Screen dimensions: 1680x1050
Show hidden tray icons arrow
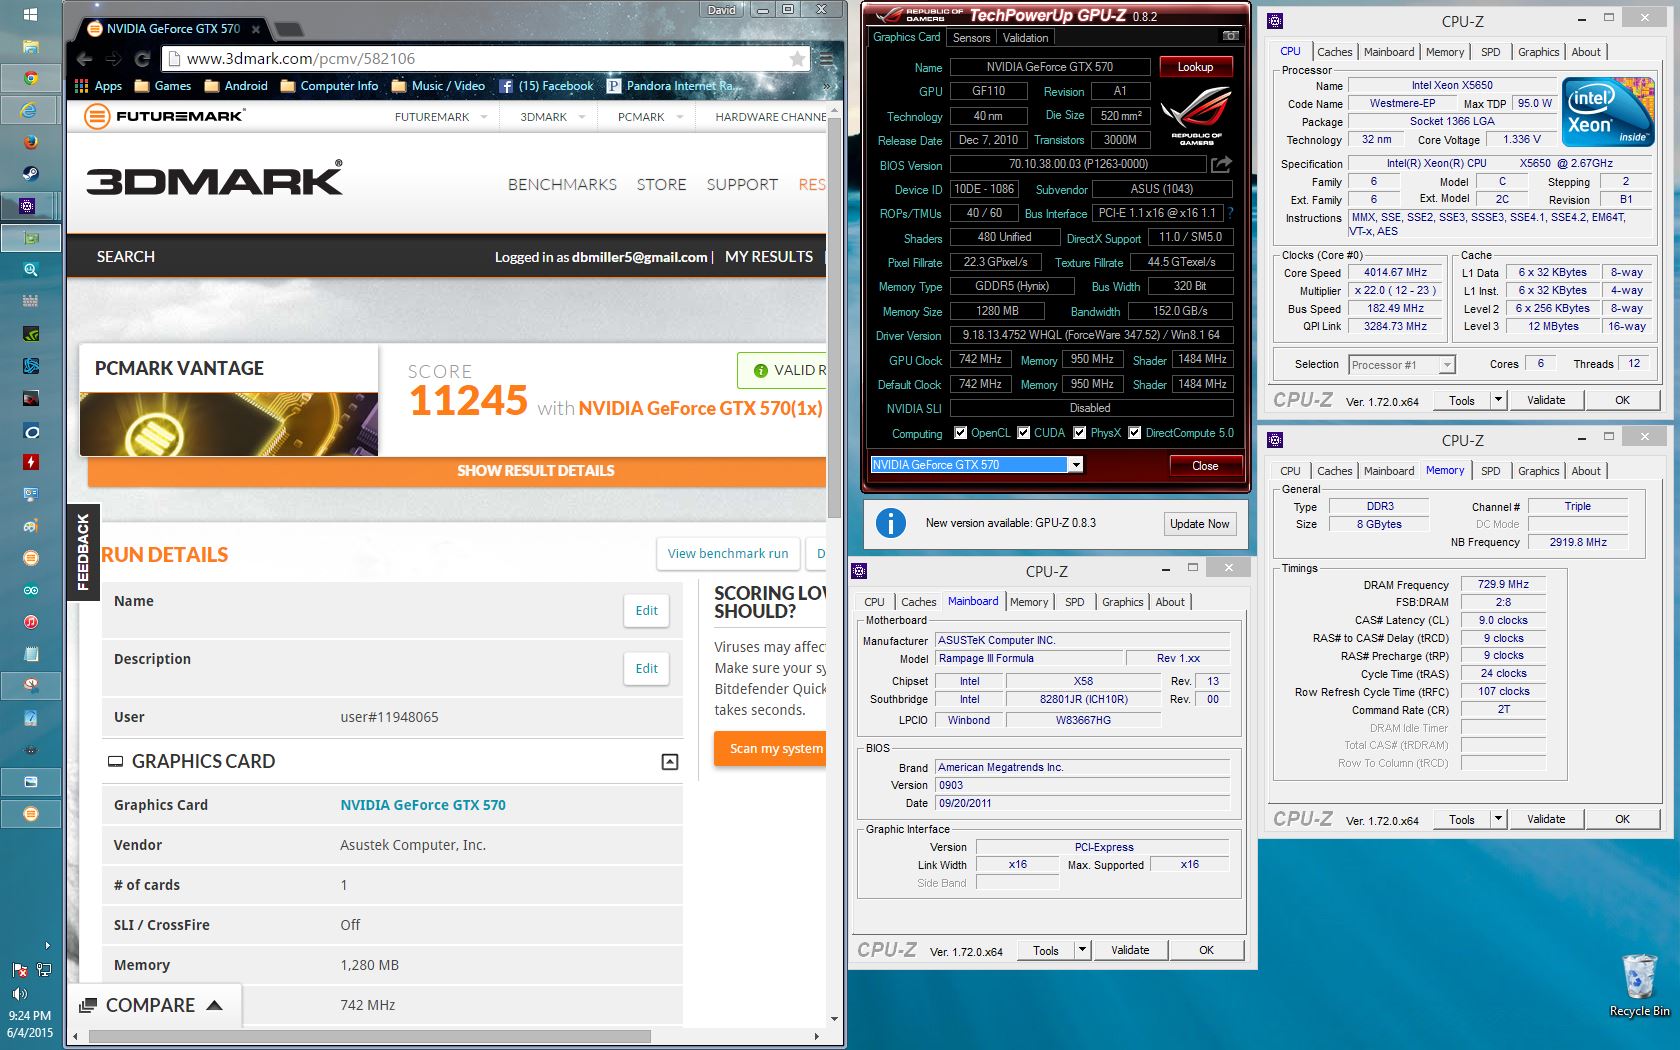pyautogui.click(x=46, y=945)
